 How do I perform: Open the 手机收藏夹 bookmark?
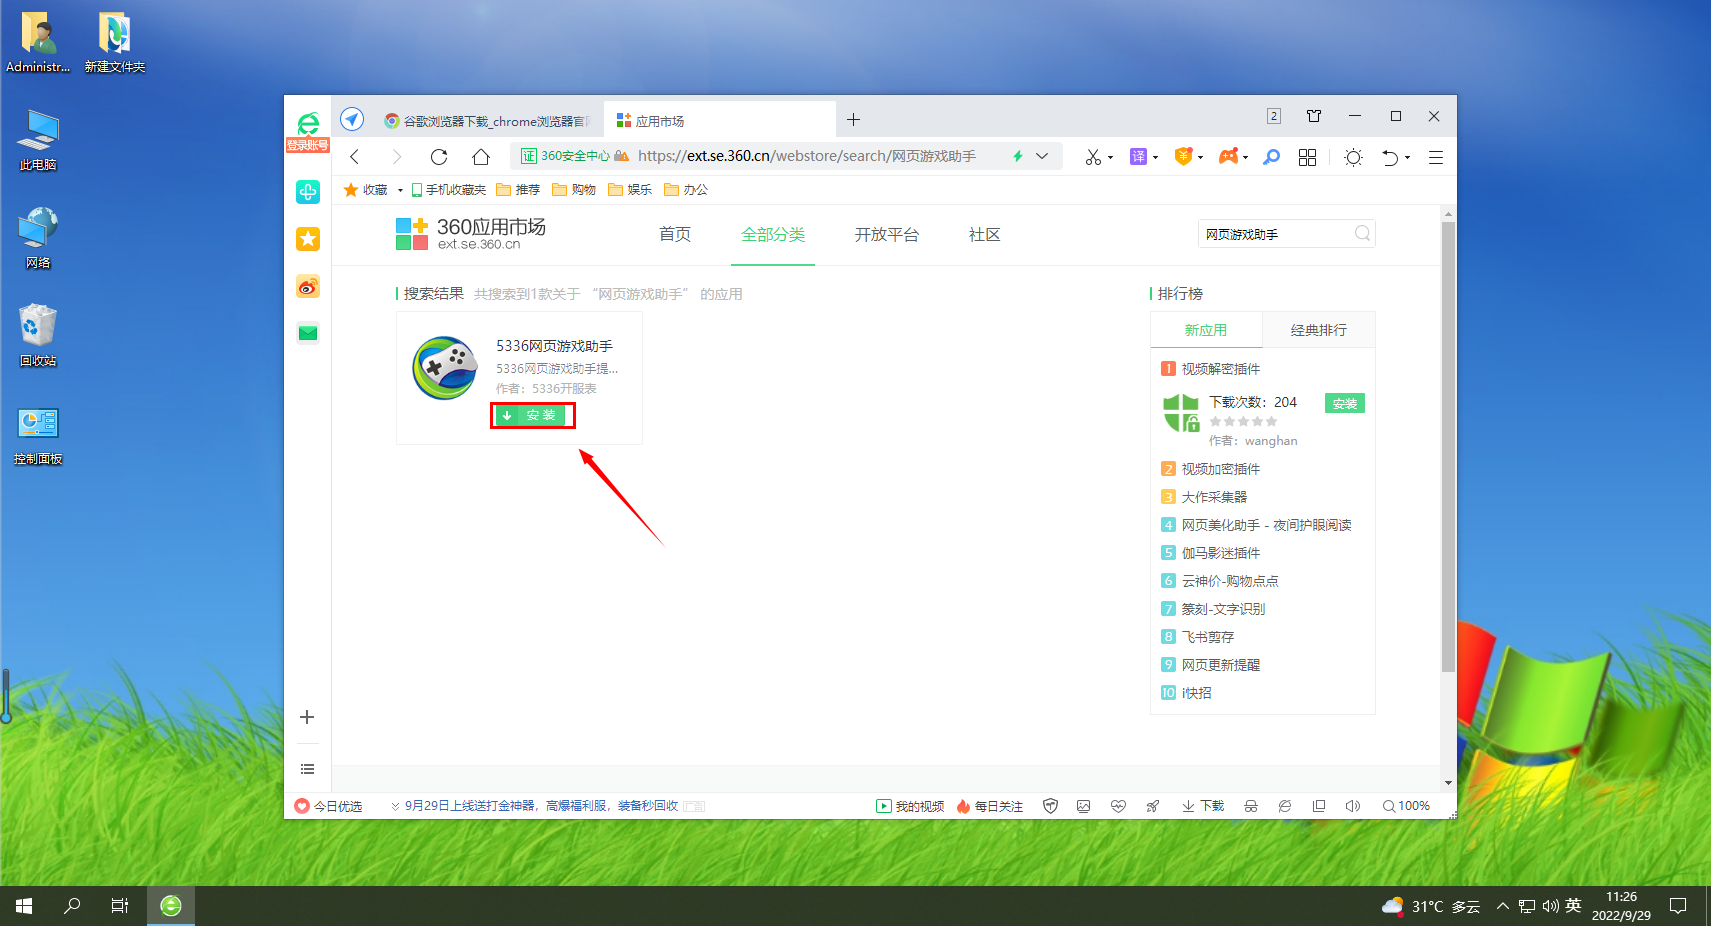[x=448, y=190]
